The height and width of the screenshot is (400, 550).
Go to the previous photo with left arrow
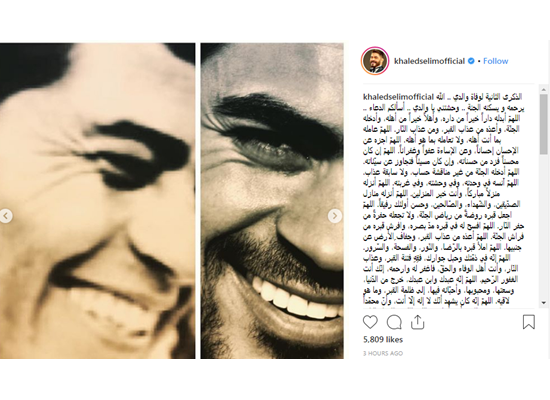6,216
